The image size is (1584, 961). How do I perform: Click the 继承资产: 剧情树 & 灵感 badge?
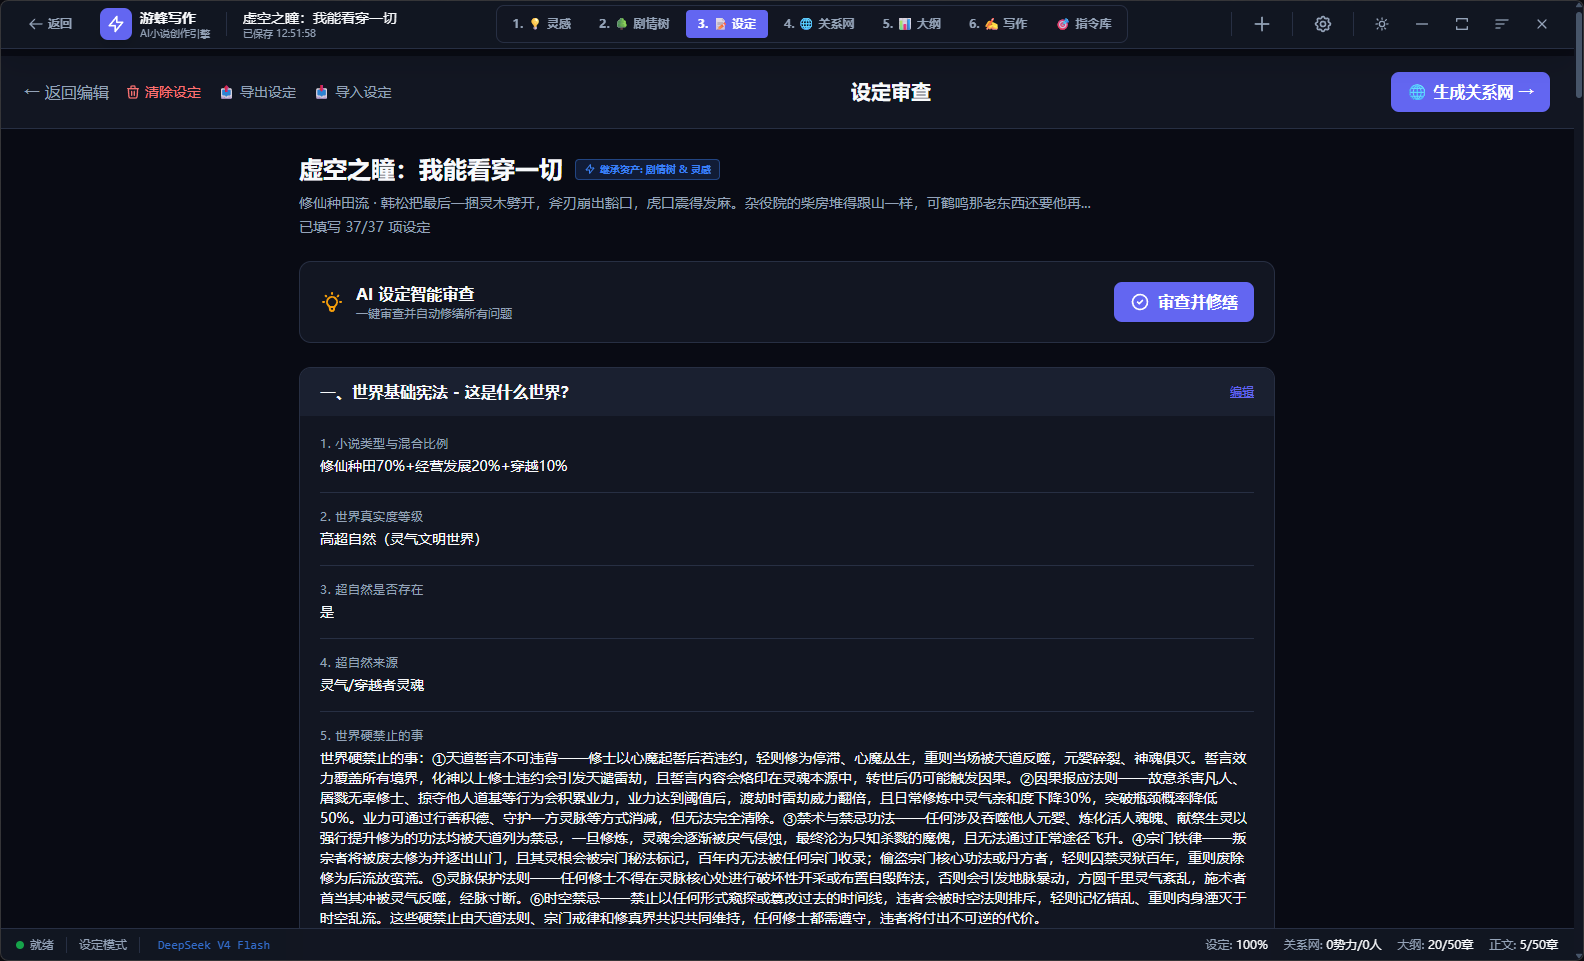click(x=647, y=170)
